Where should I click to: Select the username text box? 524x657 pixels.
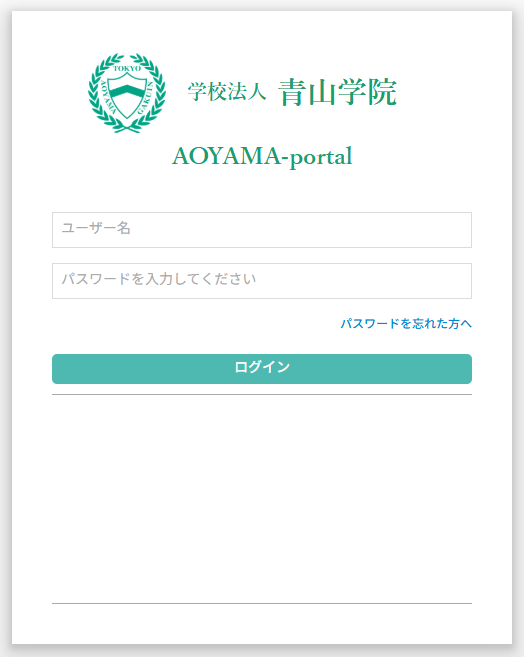(x=262, y=230)
